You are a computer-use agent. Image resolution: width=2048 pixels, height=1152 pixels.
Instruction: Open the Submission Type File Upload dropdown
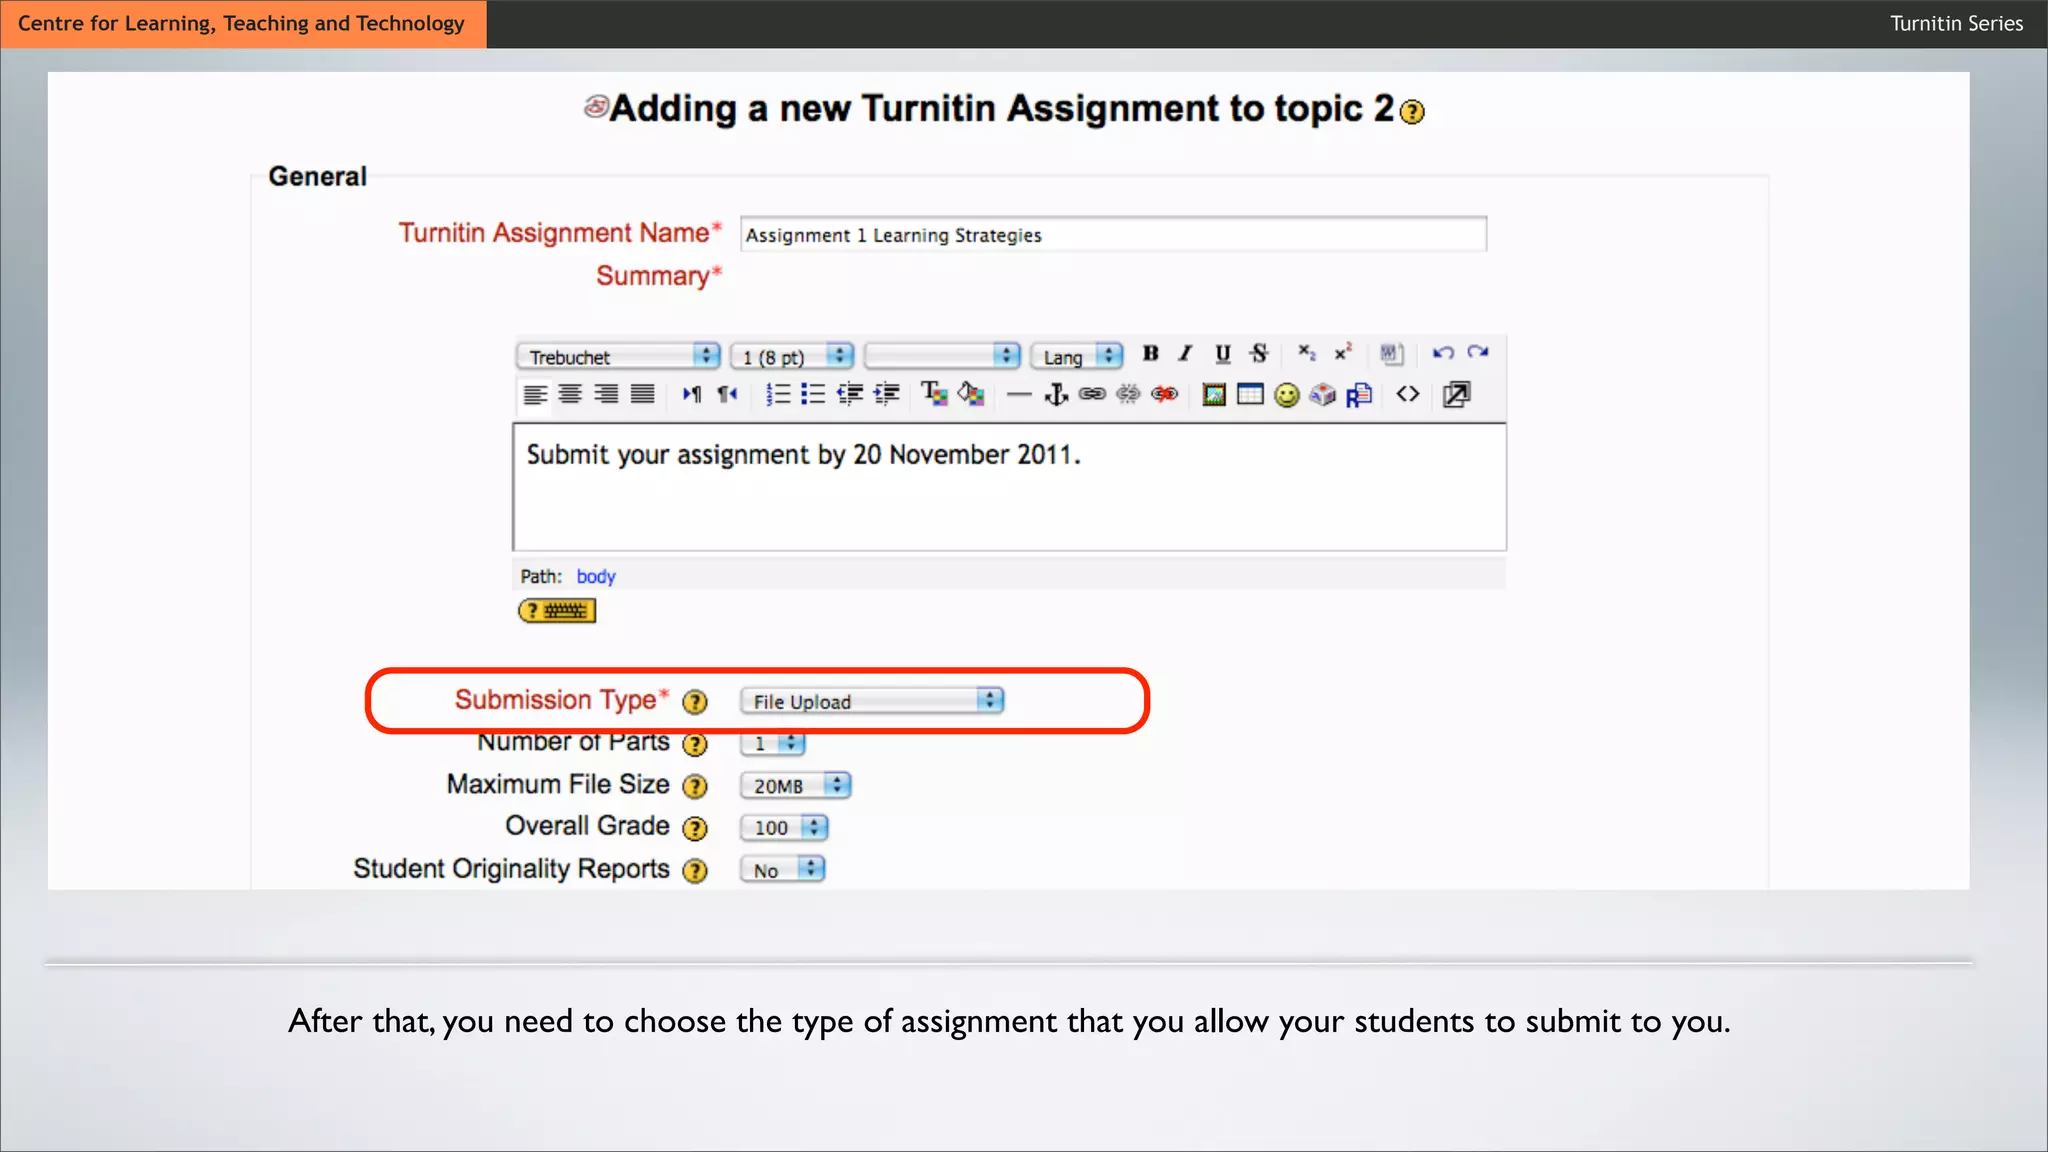coord(872,701)
